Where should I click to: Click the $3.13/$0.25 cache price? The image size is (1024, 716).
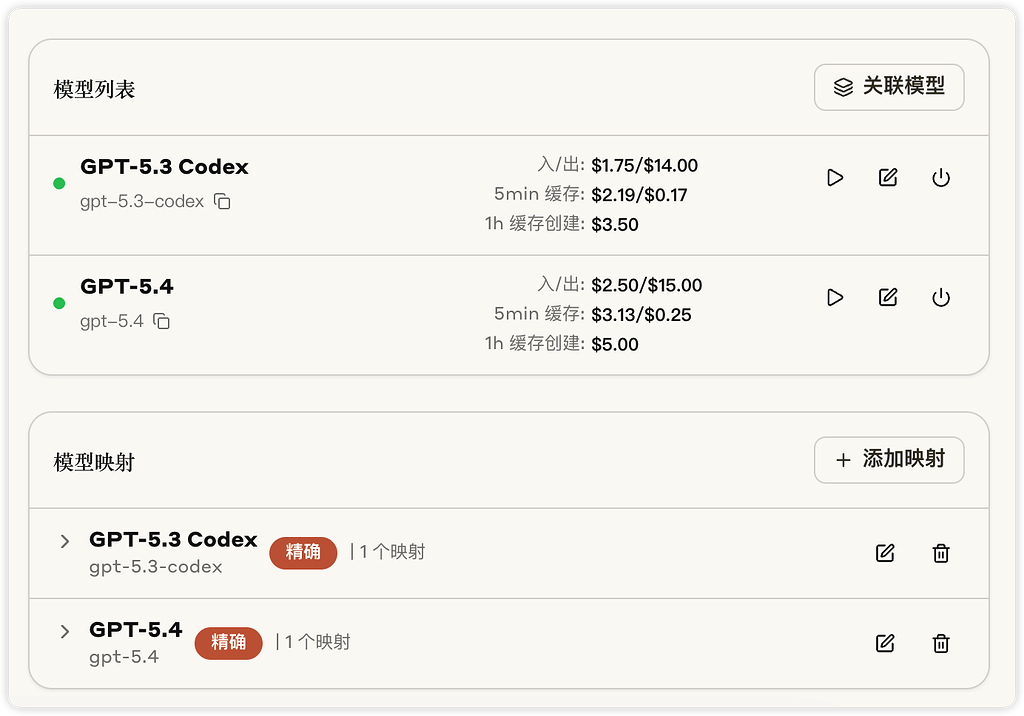[x=641, y=314]
